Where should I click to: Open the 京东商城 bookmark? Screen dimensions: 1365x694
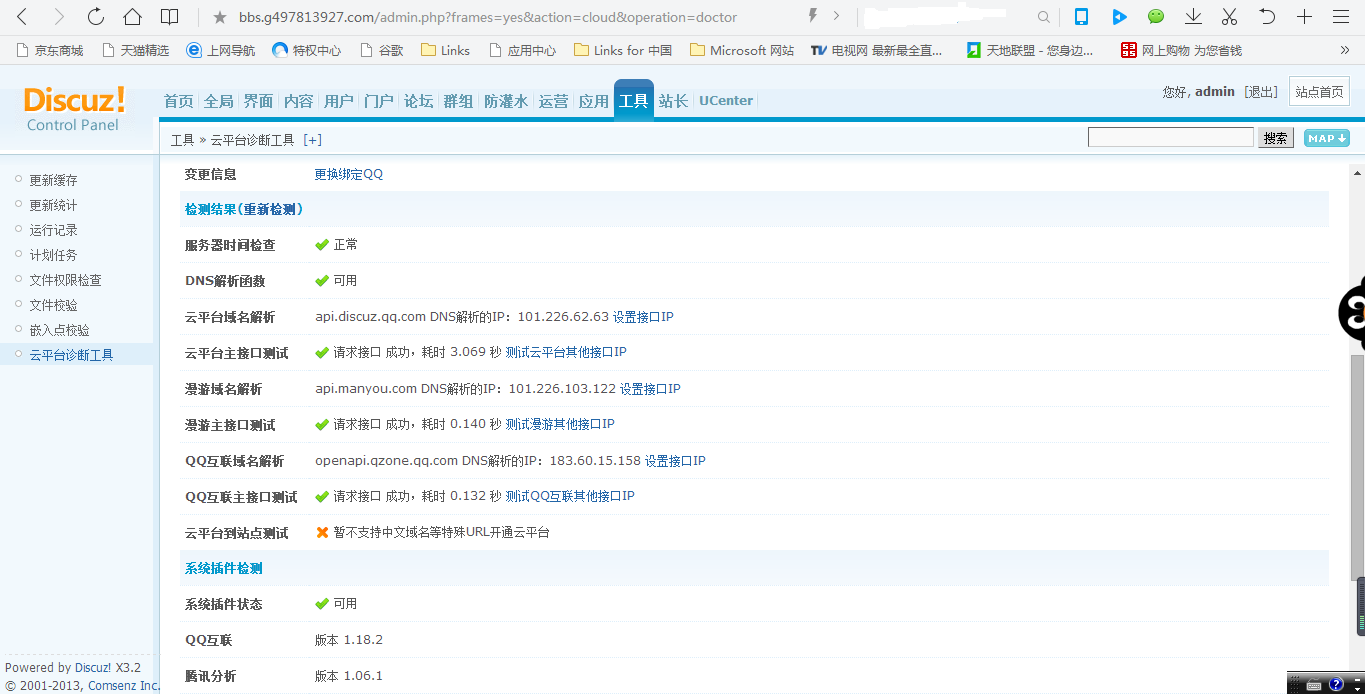[x=50, y=50]
